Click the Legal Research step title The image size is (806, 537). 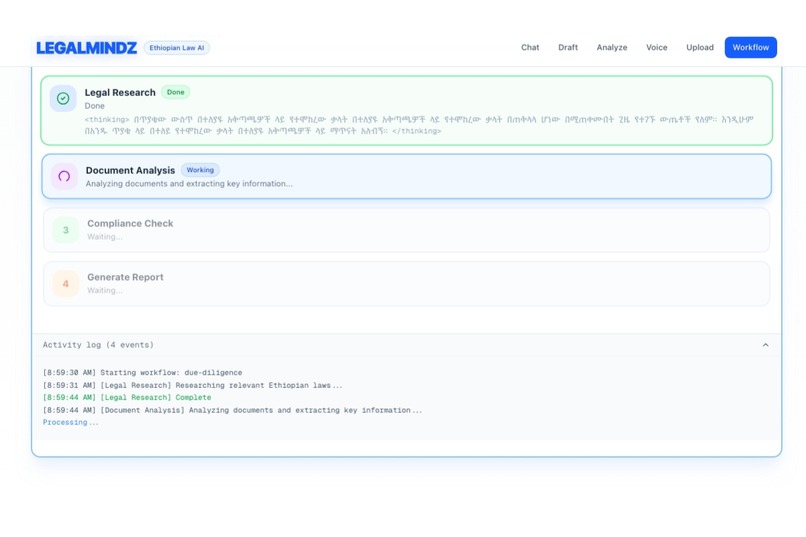[120, 92]
